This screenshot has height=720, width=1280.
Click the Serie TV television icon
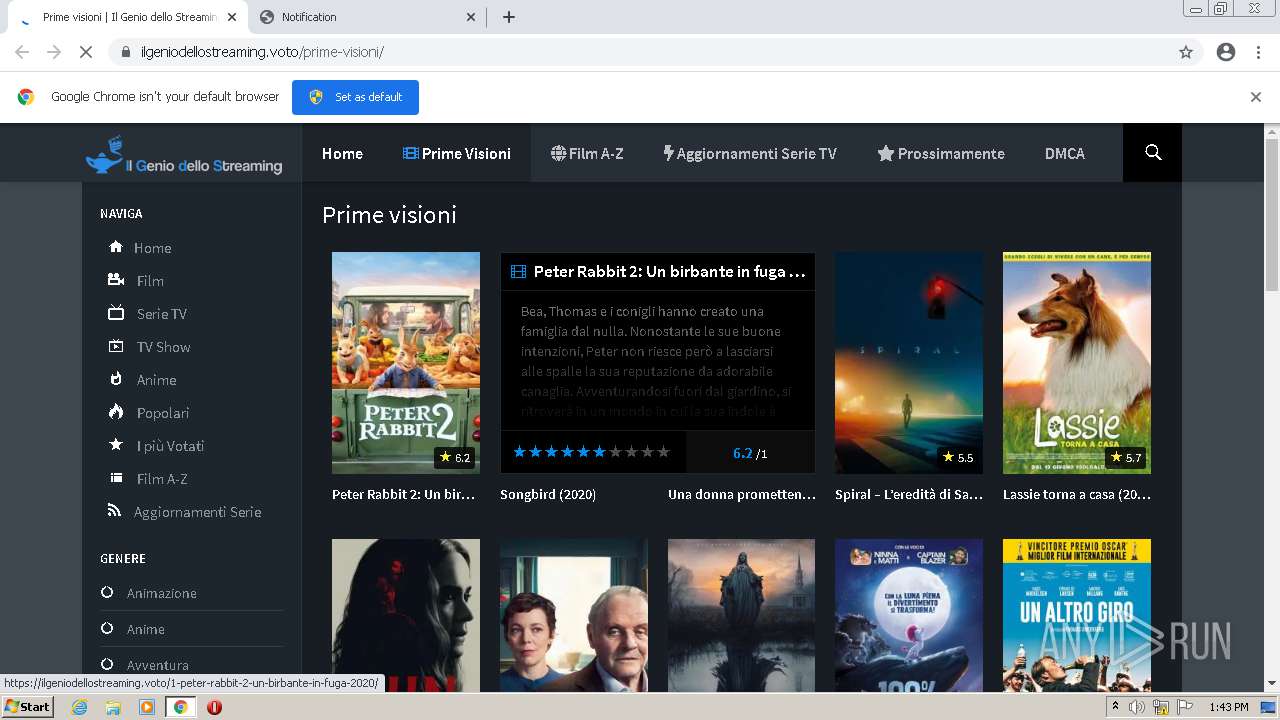[116, 313]
